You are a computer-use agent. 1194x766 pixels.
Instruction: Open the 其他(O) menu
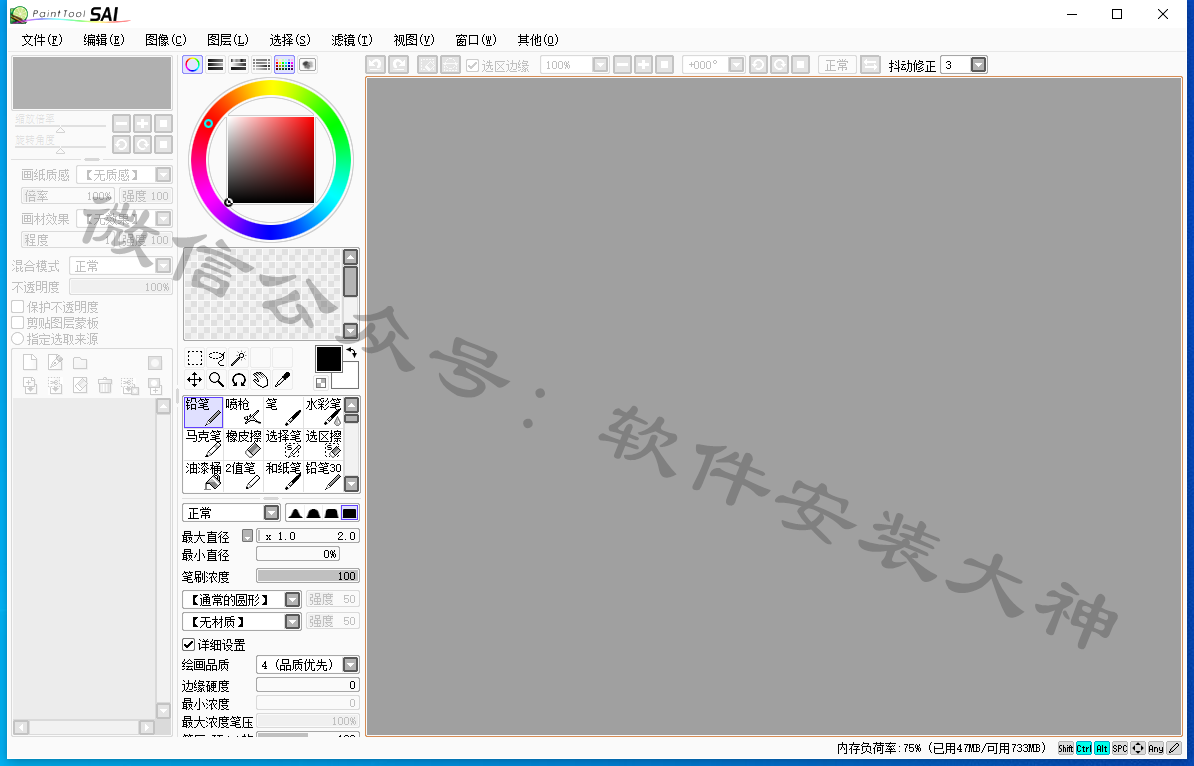538,40
